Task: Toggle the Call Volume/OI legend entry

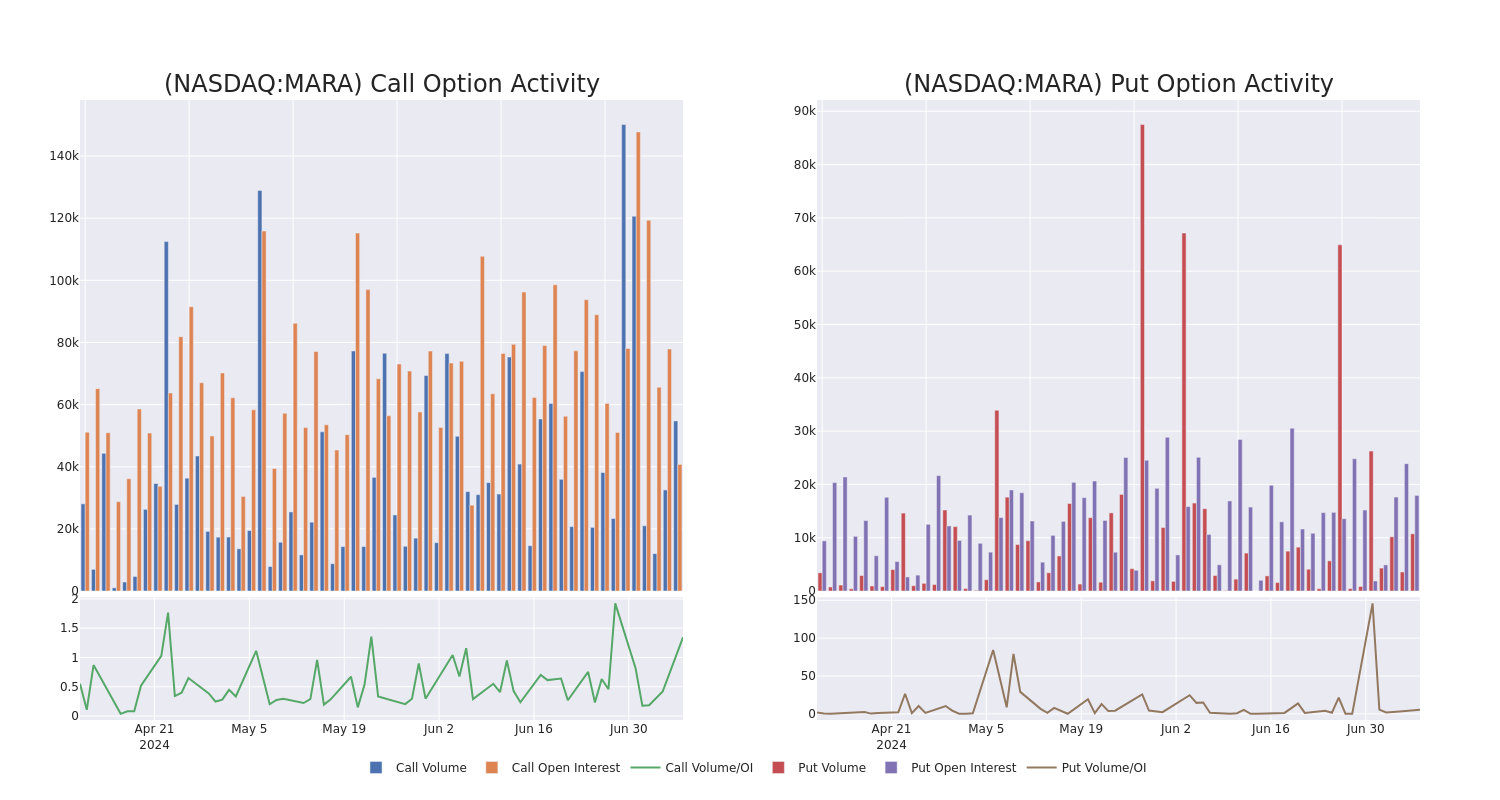Action: (692, 768)
